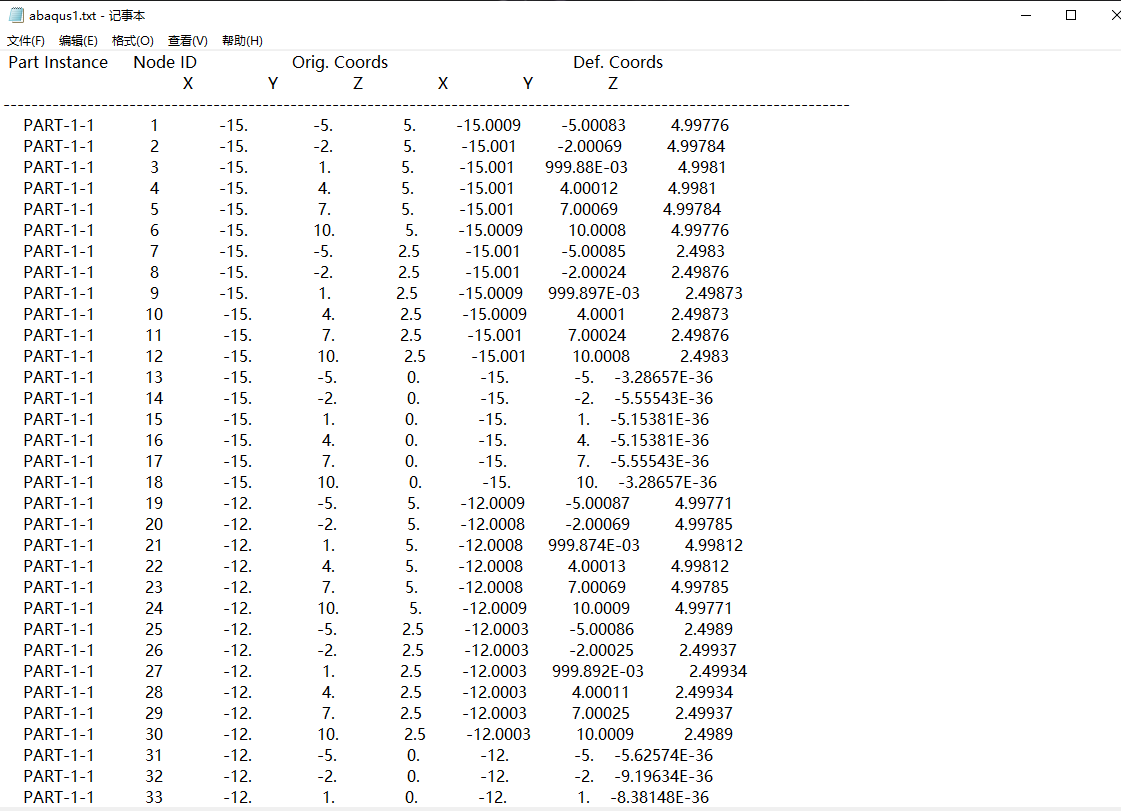Click value -5.00086 in node 25 row
This screenshot has width=1121, height=811.
click(601, 629)
